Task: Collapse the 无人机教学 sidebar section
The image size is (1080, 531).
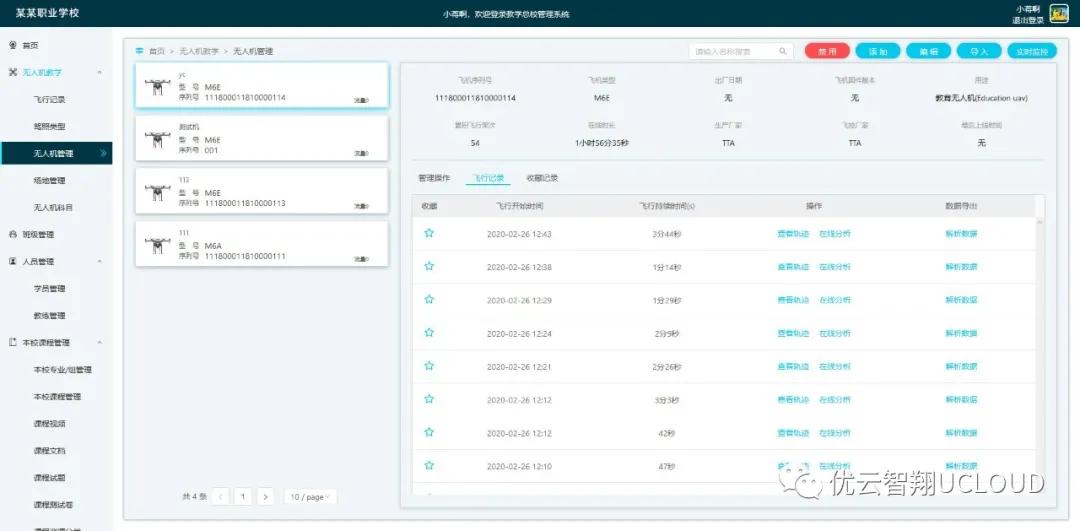Action: click(x=99, y=72)
